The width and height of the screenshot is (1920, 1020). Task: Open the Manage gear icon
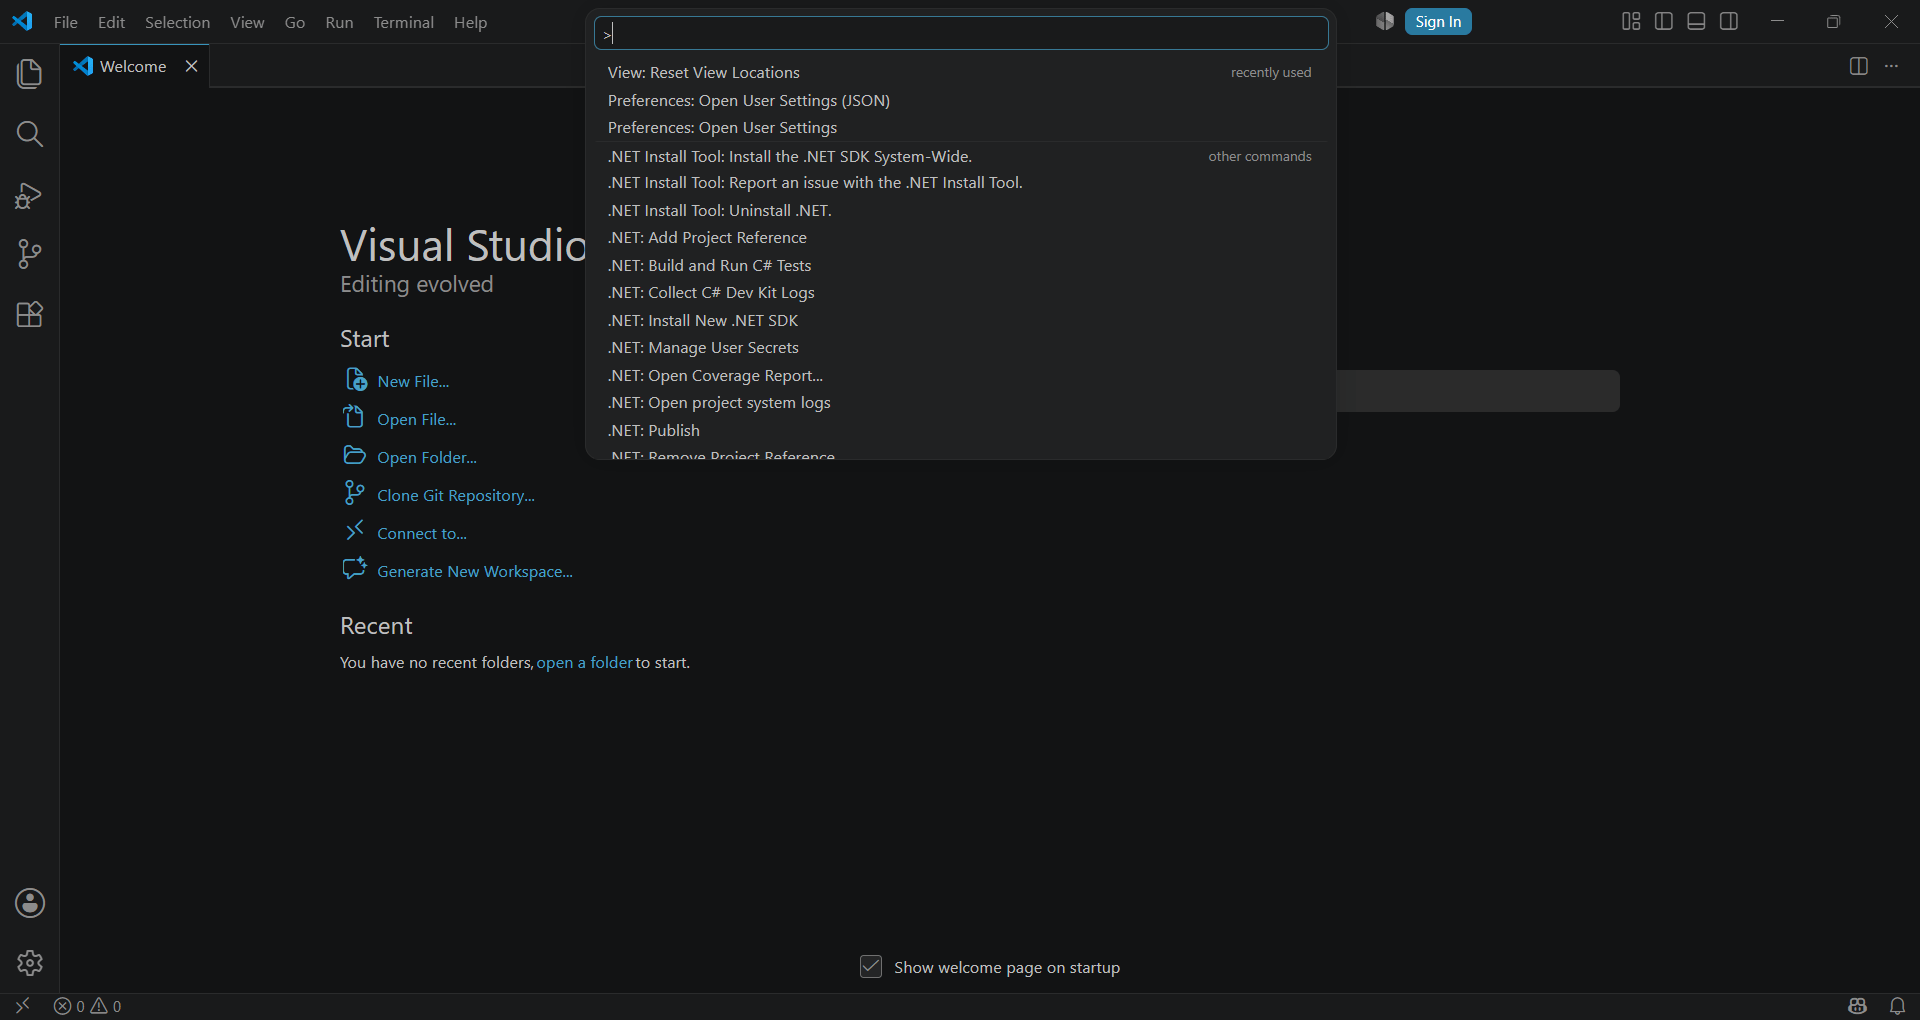pos(30,963)
